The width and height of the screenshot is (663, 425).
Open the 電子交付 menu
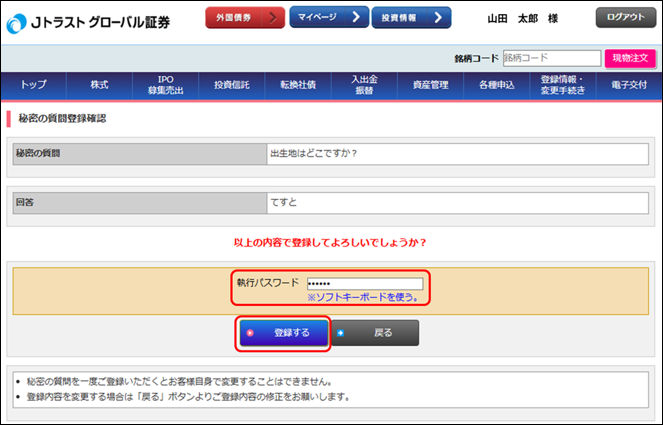[629, 85]
